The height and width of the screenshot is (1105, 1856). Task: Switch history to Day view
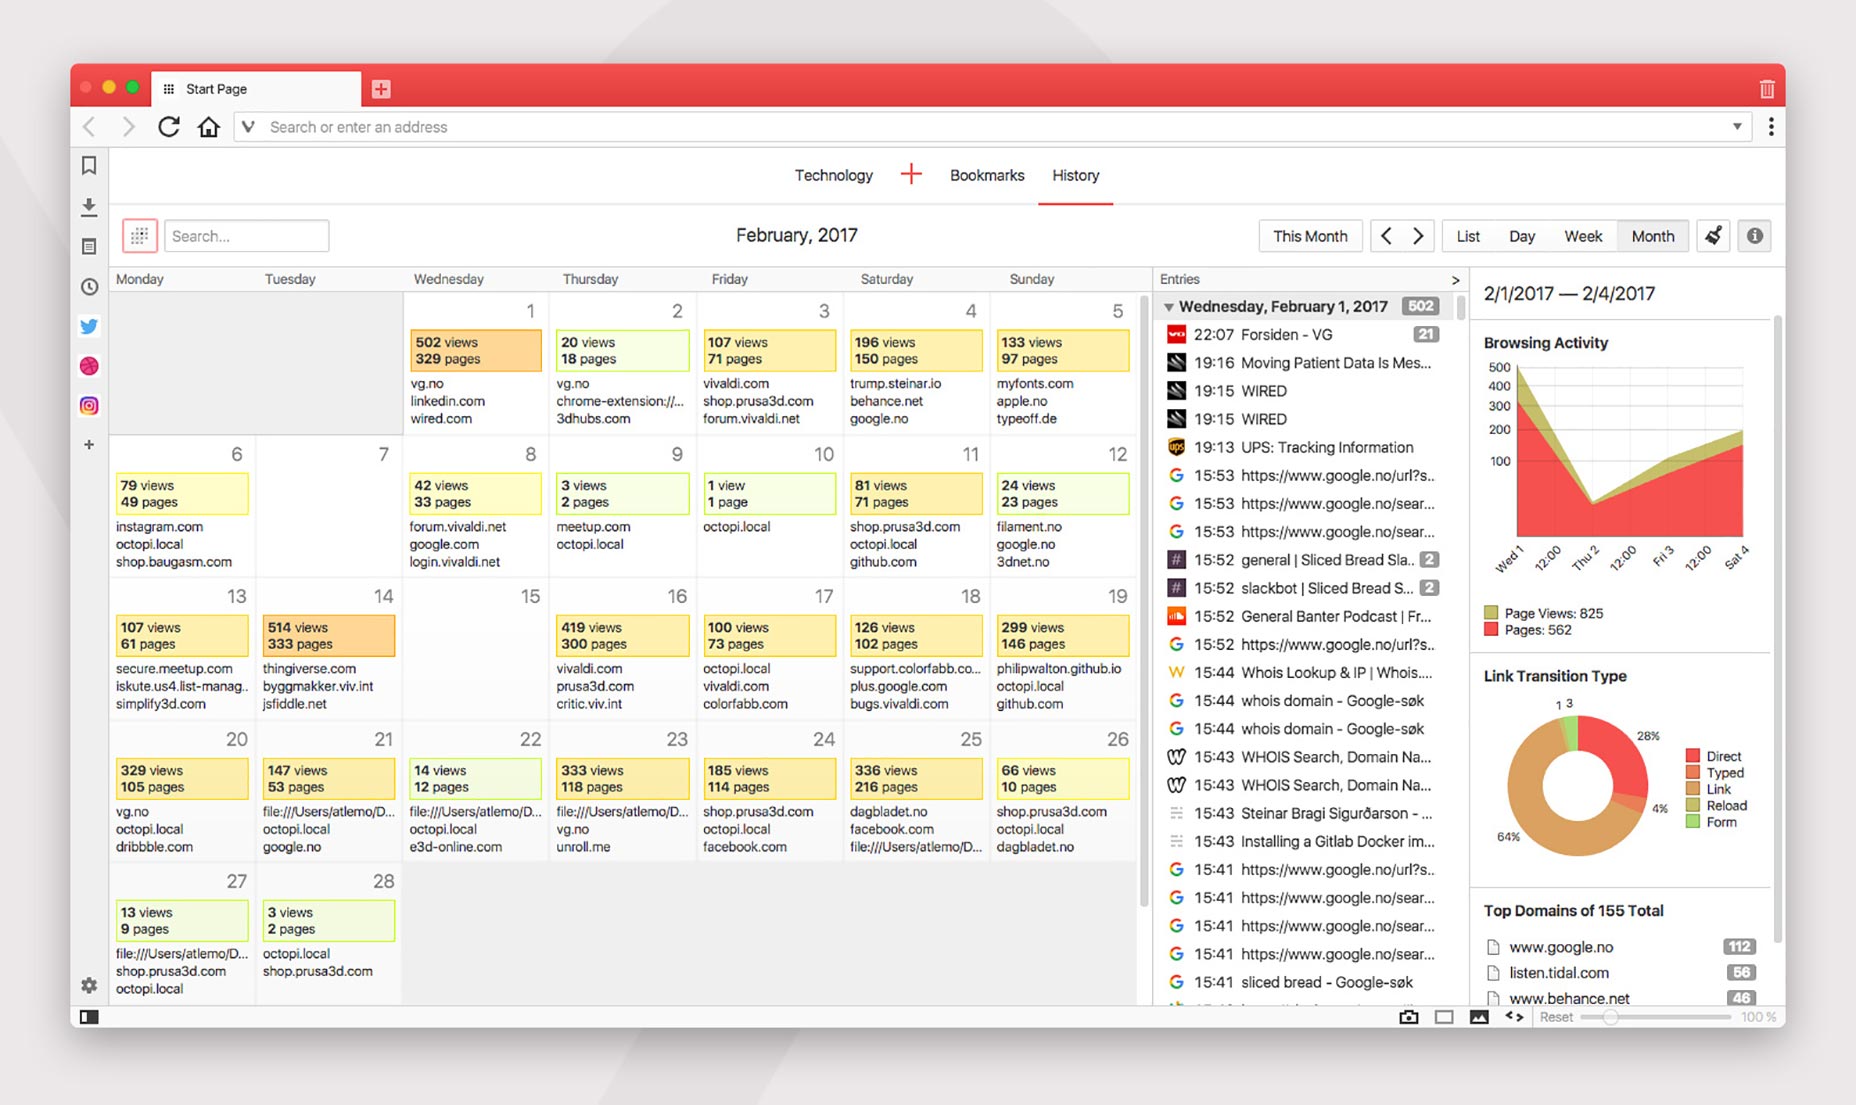click(1522, 236)
